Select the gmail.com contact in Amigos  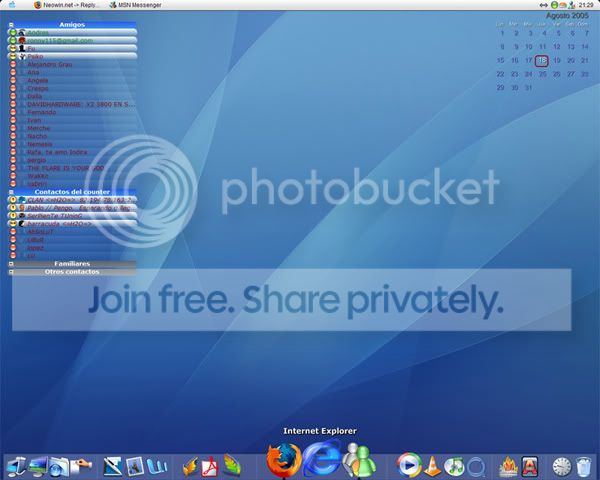(x=72, y=41)
